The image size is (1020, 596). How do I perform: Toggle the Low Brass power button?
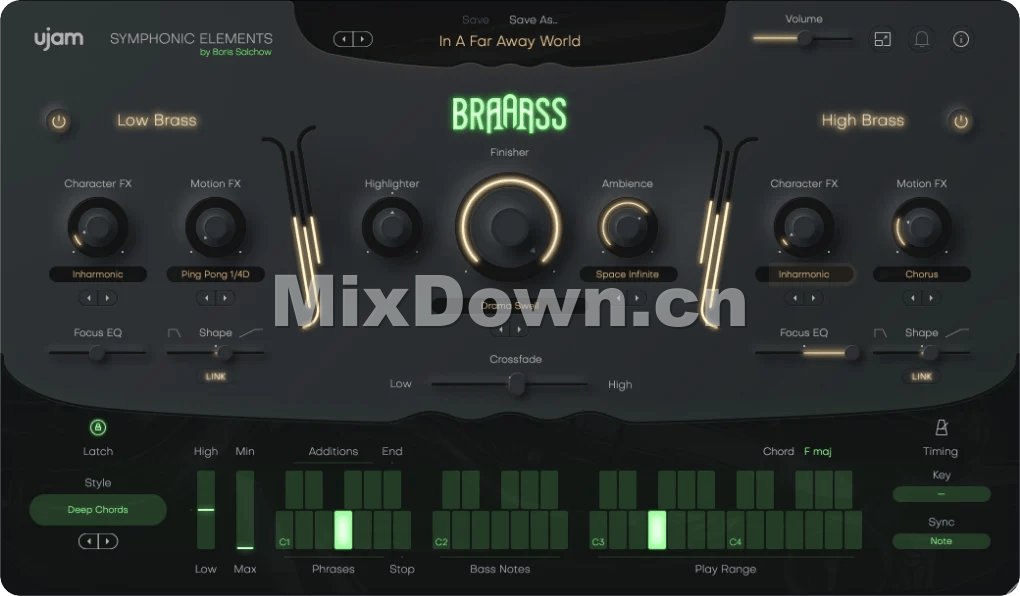[59, 121]
